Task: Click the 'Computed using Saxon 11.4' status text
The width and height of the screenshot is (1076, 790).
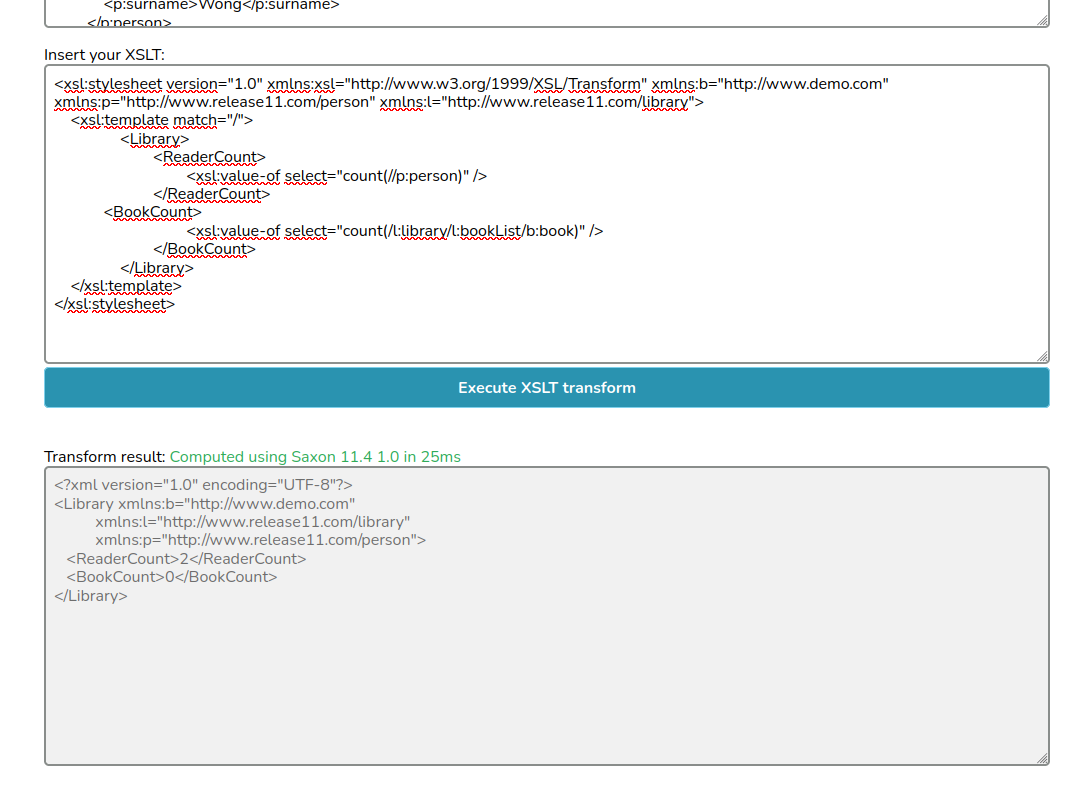Action: pos(315,457)
